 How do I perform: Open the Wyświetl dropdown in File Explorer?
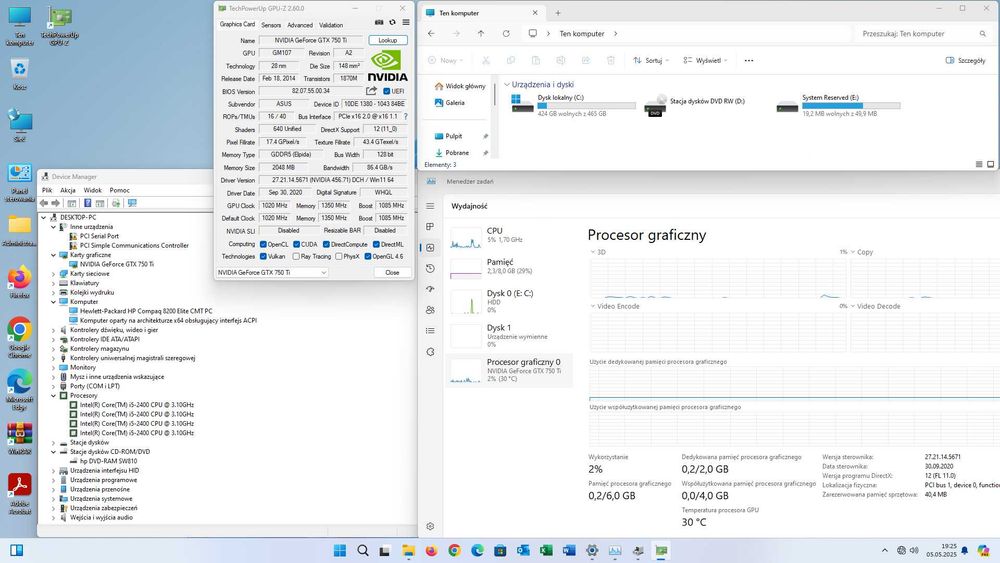click(x=705, y=61)
